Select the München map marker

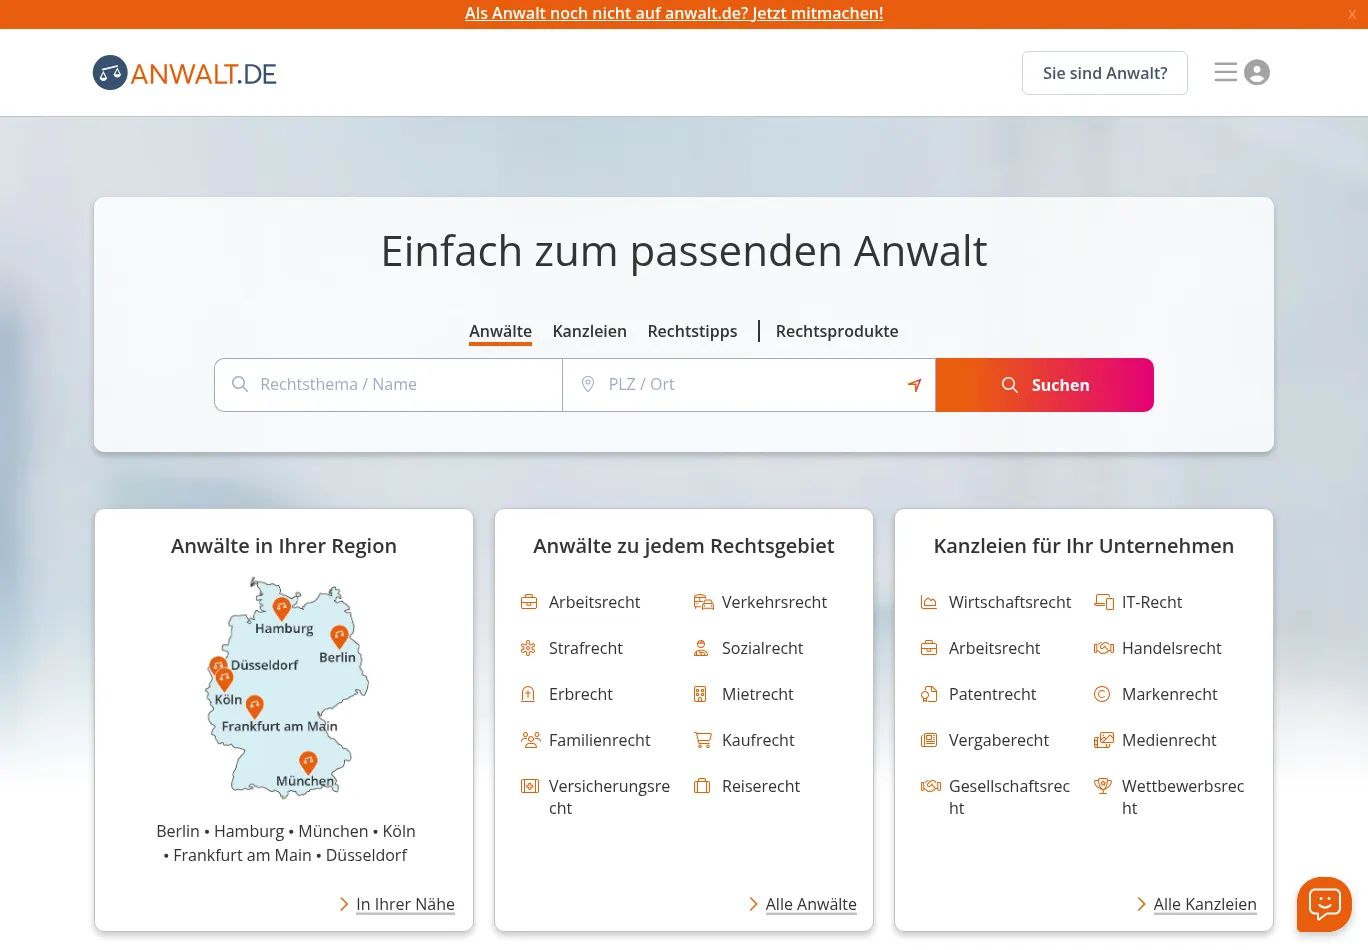[308, 762]
